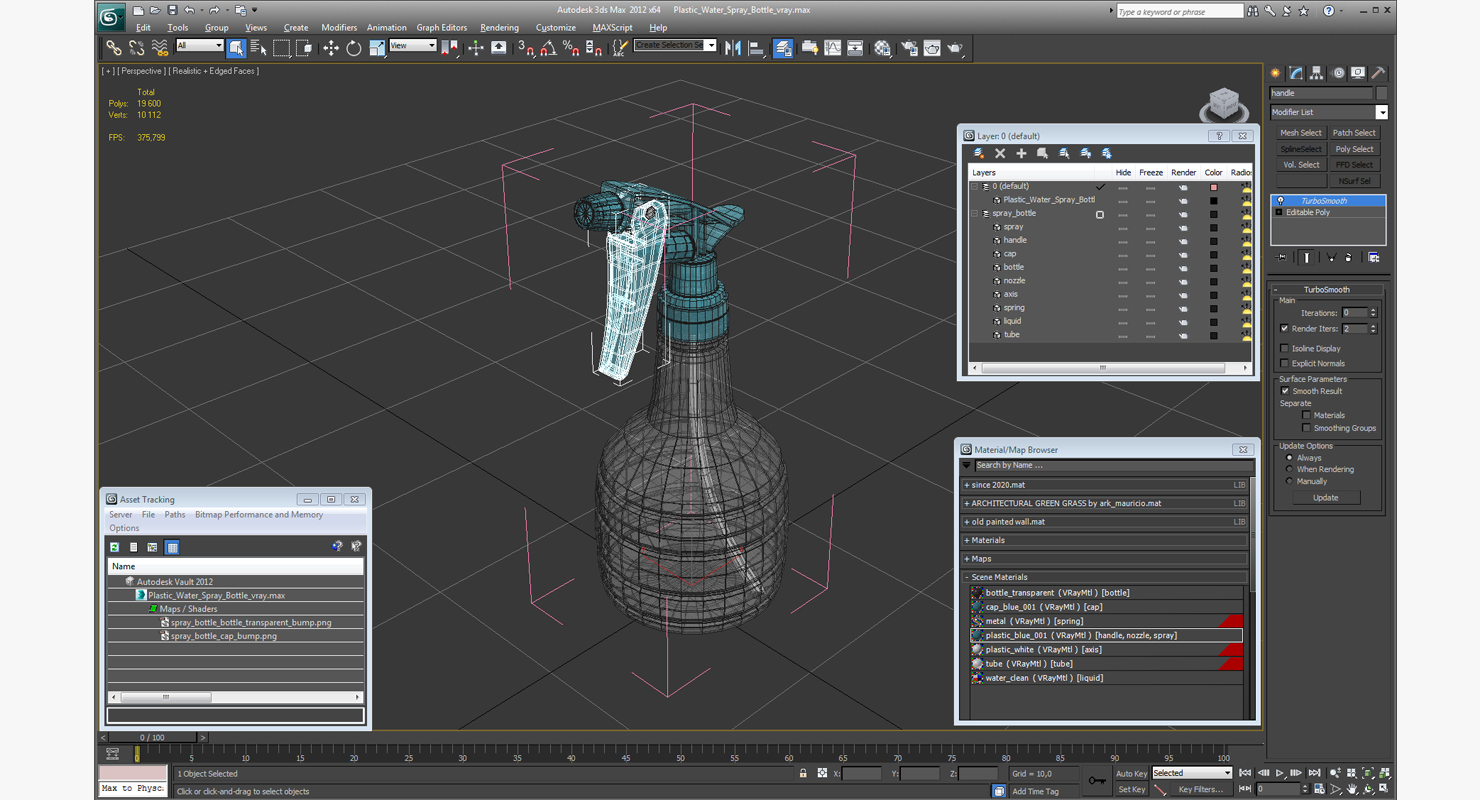The height and width of the screenshot is (800, 1480).
Task: Select plastic_blue_001 material in Scene Materials
Action: (1106, 635)
